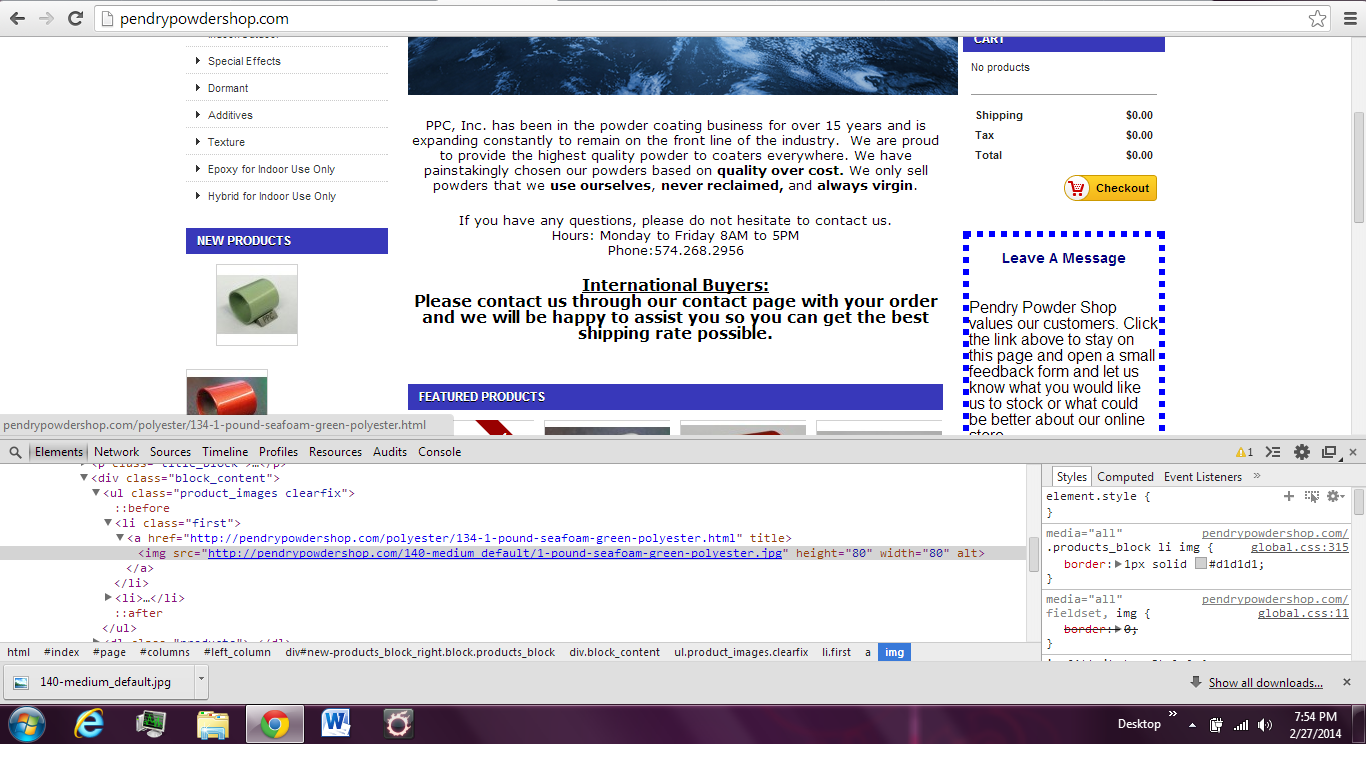The height and width of the screenshot is (768, 1366).
Task: Open Epoxy for Indoor Use Only category
Action: pos(271,169)
